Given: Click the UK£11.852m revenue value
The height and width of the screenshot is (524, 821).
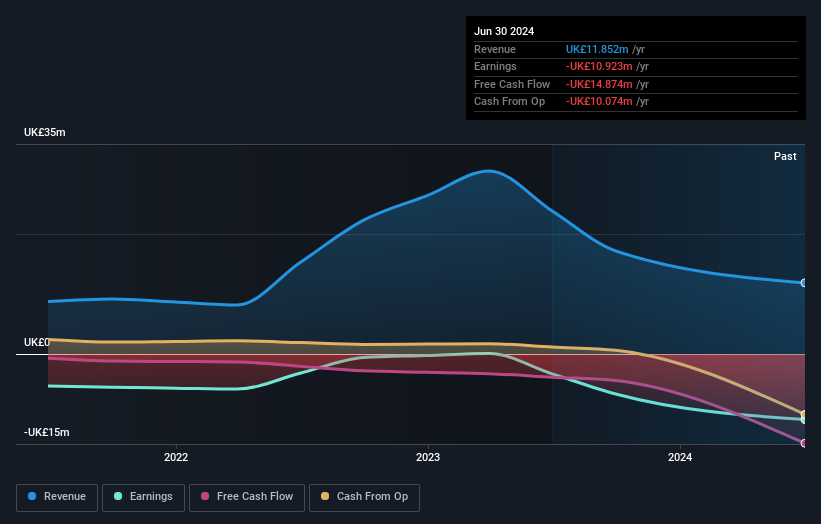Looking at the screenshot, I should [x=597, y=49].
